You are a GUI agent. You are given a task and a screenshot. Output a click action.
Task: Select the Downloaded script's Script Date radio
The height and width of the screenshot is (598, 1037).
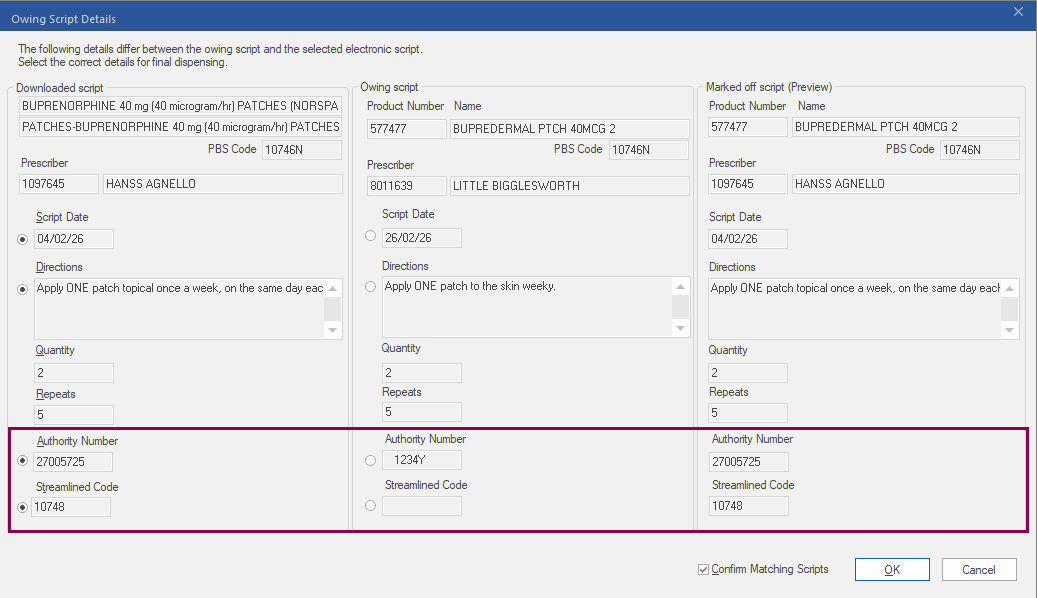point(24,239)
